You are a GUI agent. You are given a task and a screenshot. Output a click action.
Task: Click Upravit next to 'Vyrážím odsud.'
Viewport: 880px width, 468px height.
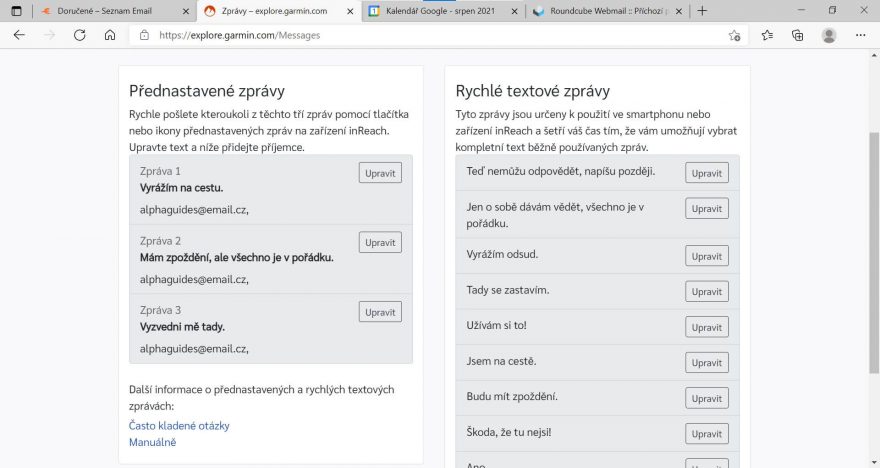point(707,256)
